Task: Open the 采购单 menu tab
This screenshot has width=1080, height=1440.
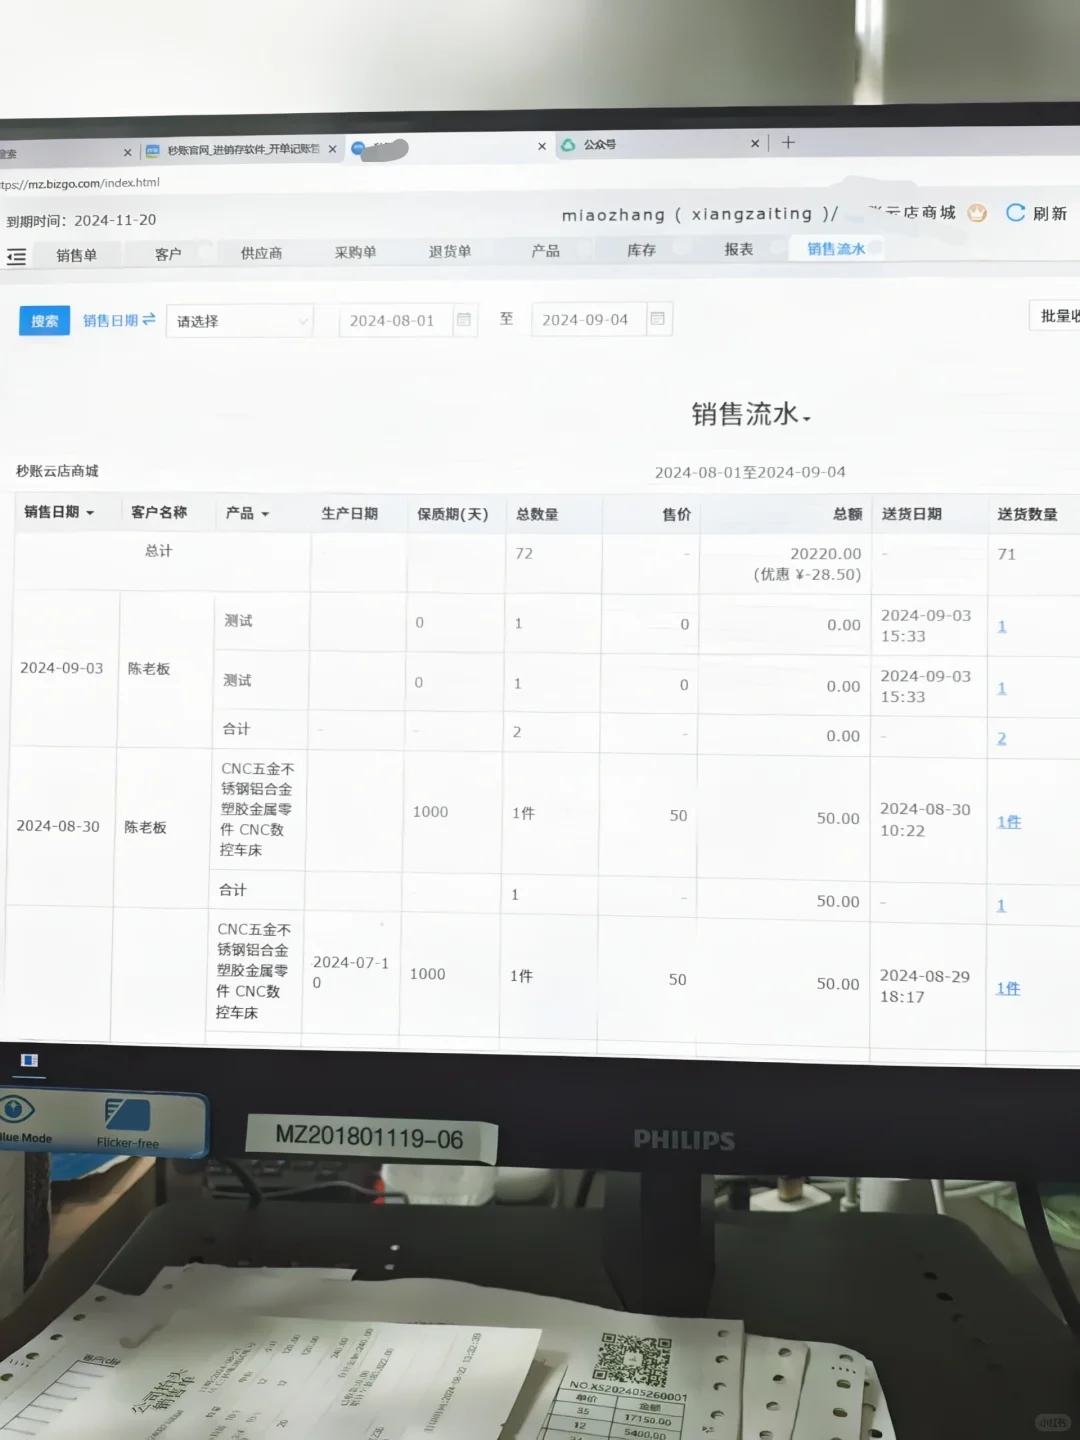Action: point(355,252)
